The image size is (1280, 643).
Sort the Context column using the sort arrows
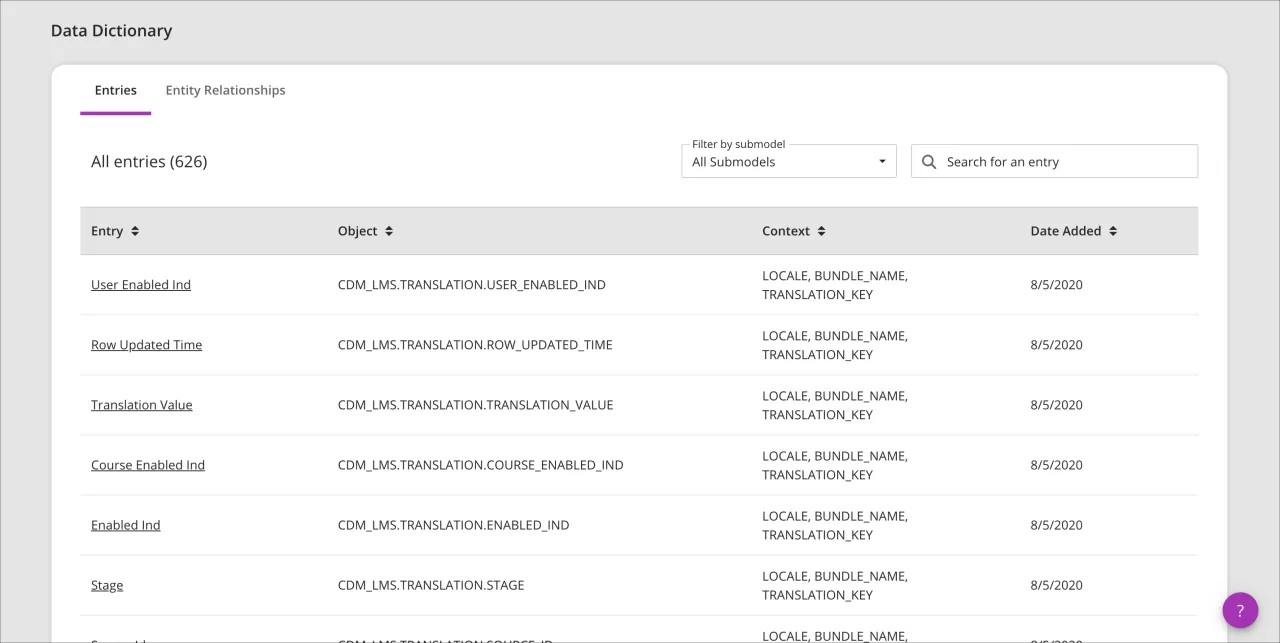tap(820, 230)
